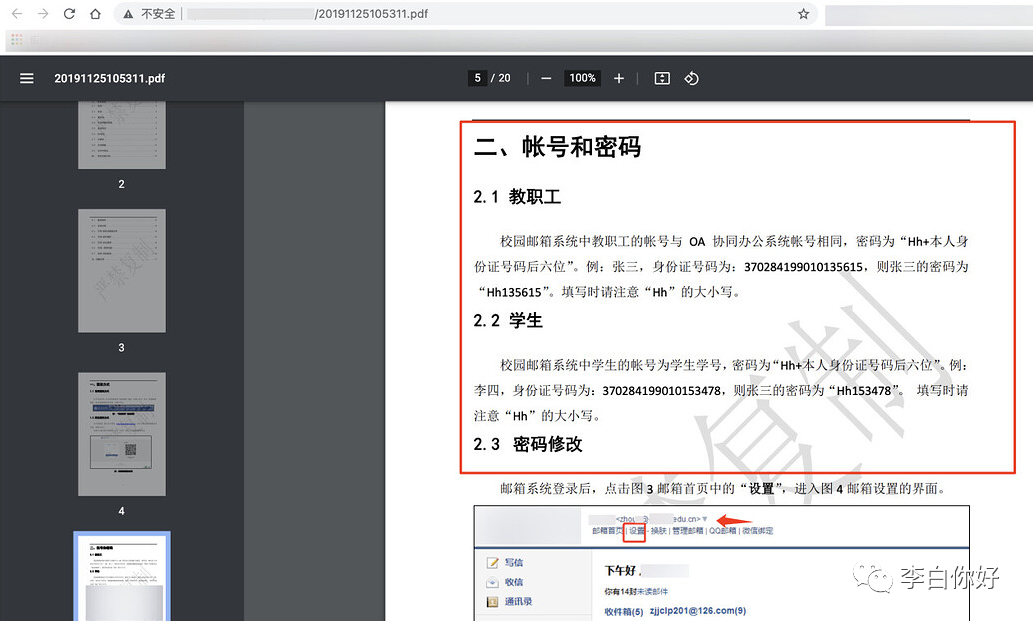
Task: Click the browser forward arrow
Action: pos(43,14)
